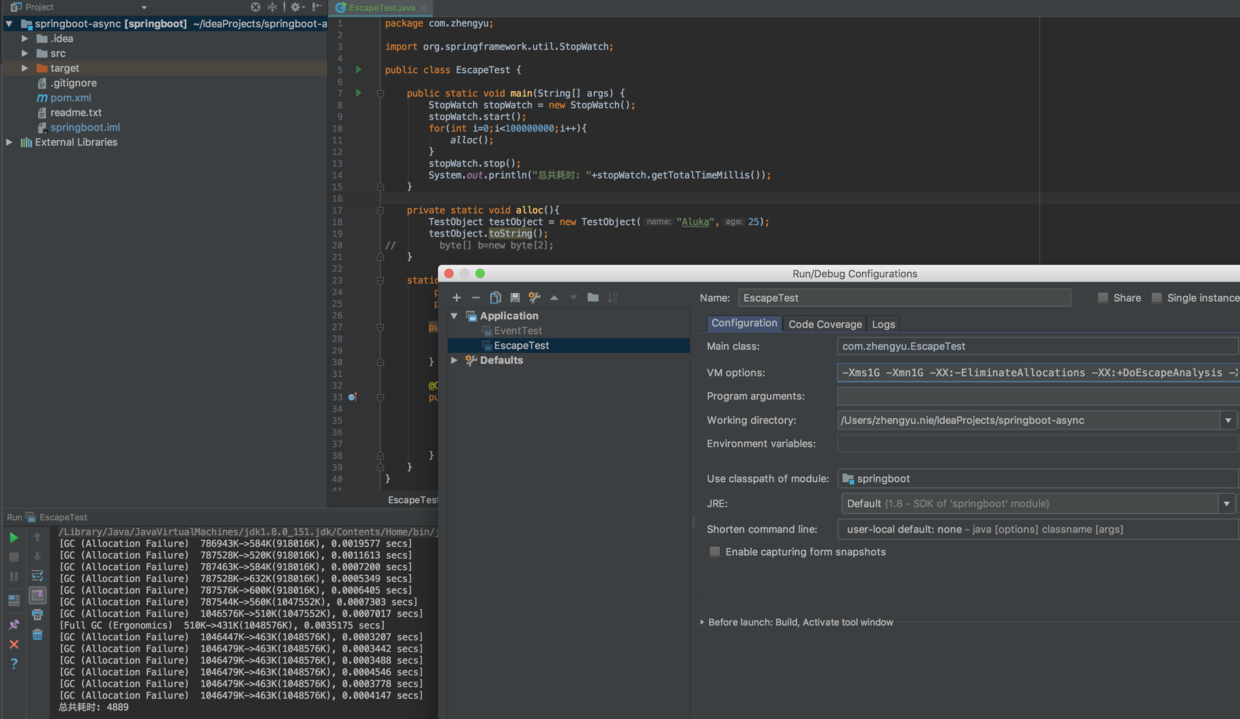Check Enable capturing form snapshots

click(715, 552)
